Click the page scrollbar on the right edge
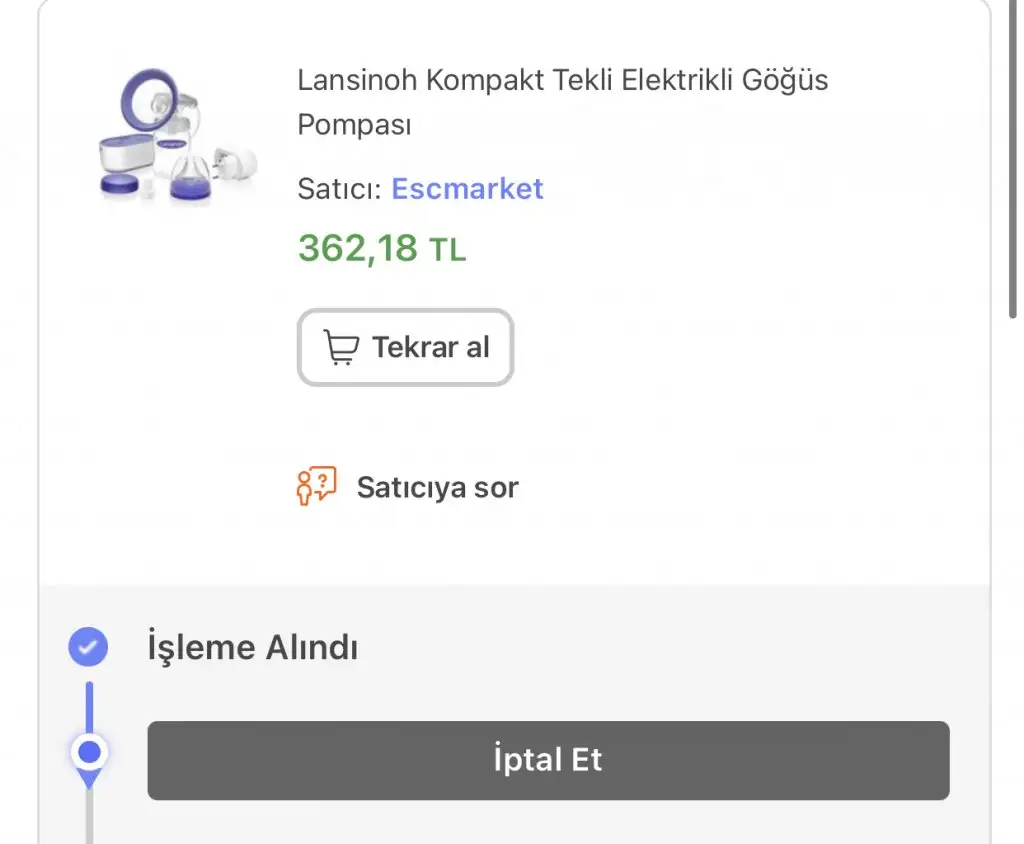Viewport: 1024px width, 844px height. (1014, 160)
